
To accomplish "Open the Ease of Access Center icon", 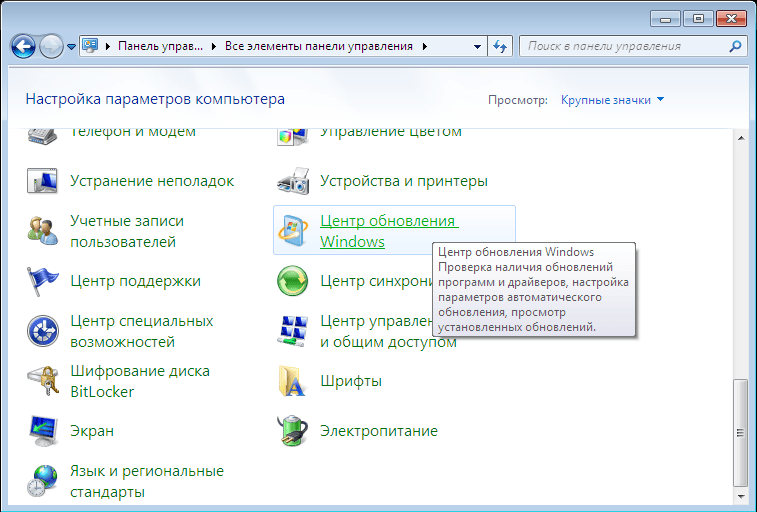I will point(42,331).
